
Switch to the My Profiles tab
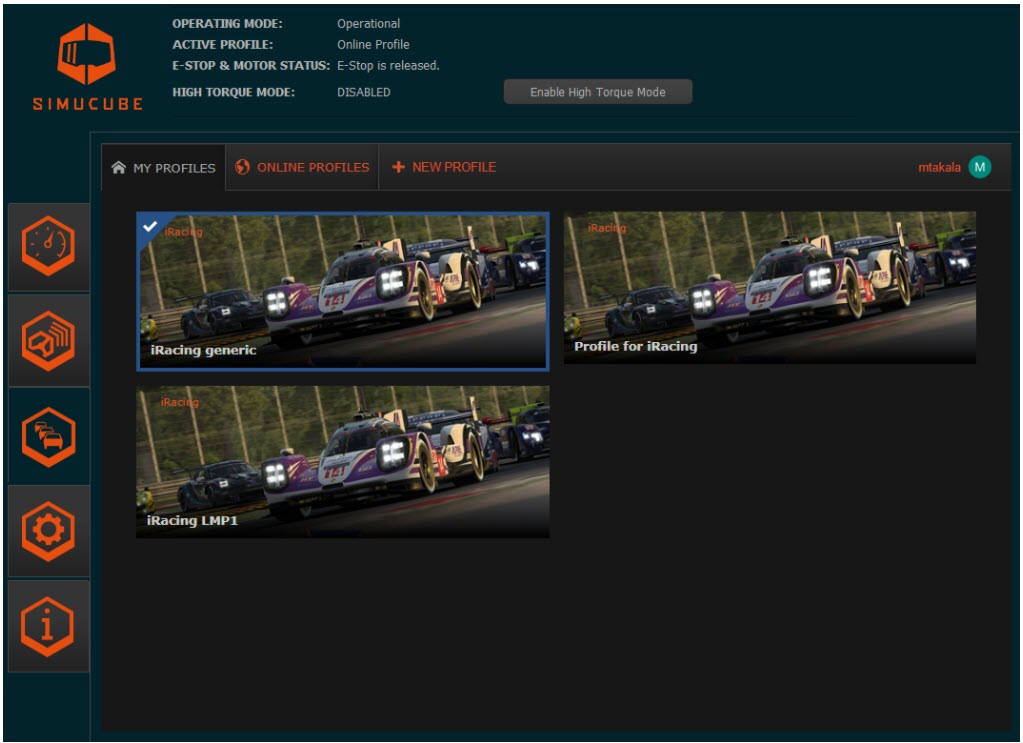pyautogui.click(x=163, y=168)
